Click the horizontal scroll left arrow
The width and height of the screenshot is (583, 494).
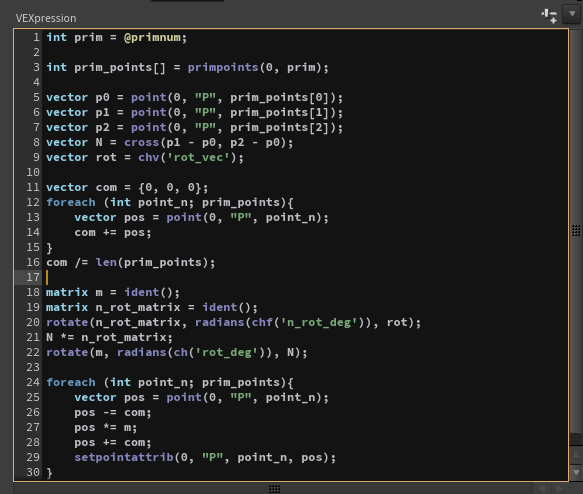[x=542, y=488]
